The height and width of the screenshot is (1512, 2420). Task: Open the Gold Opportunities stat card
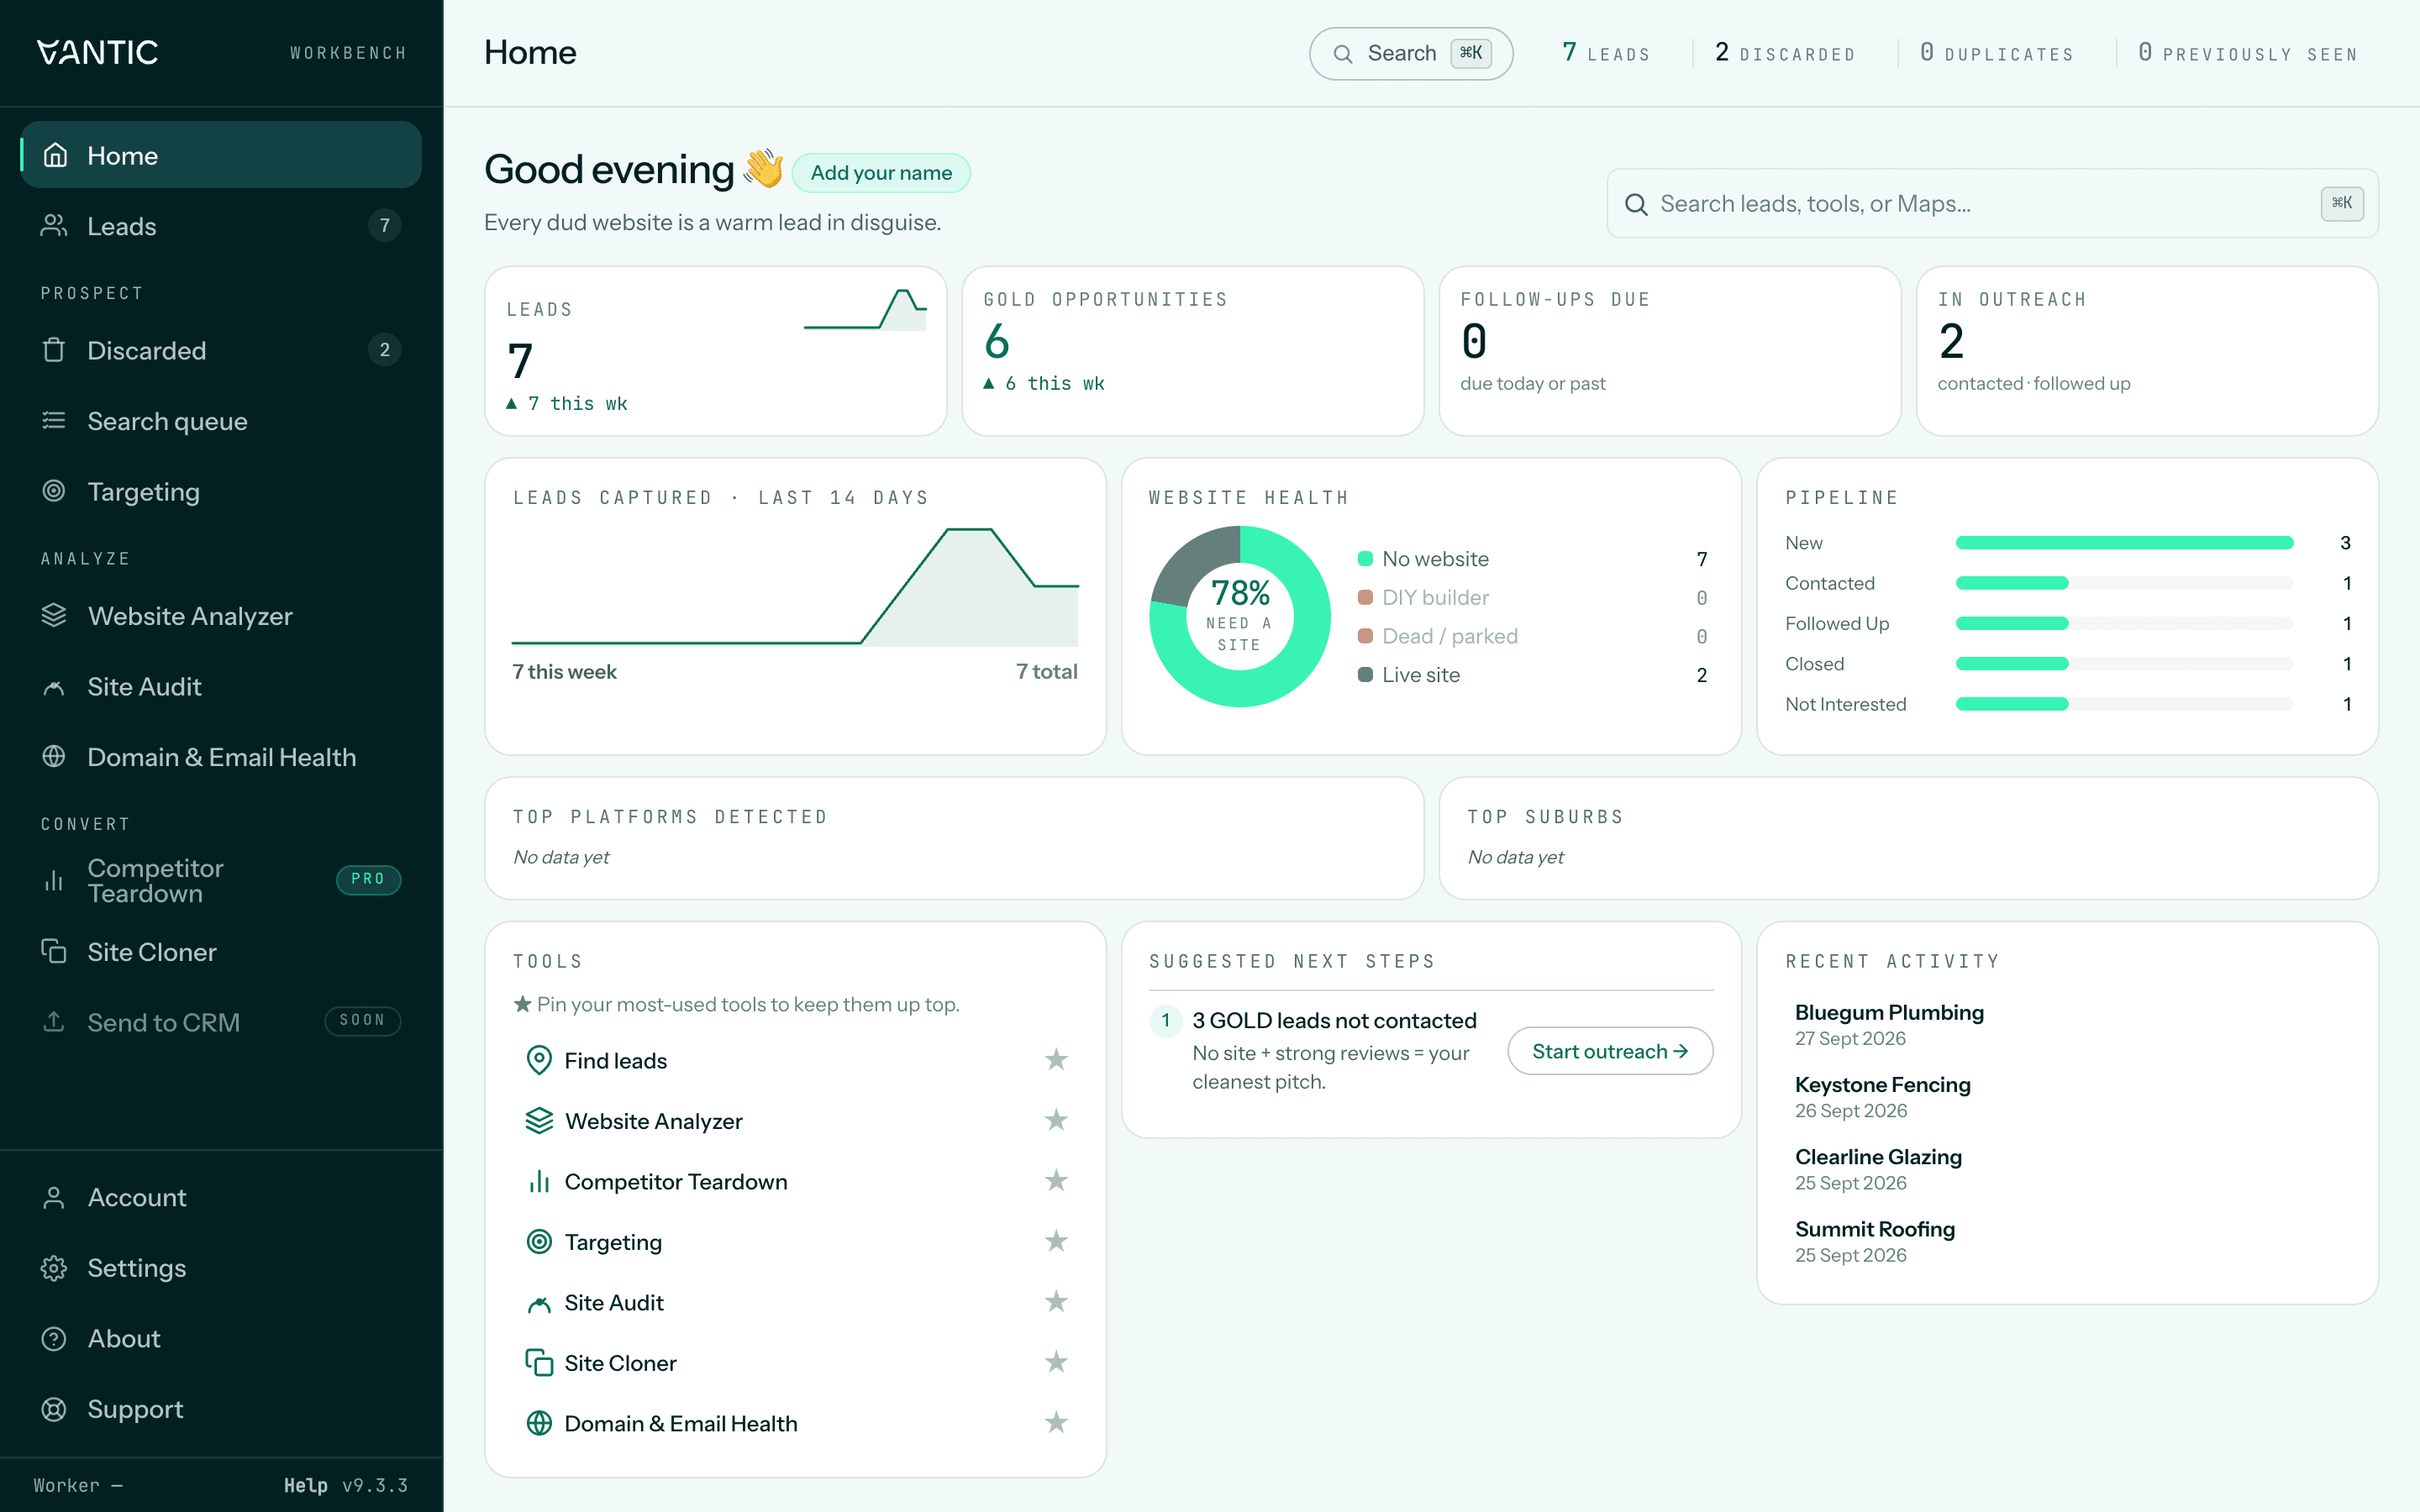click(x=1192, y=351)
